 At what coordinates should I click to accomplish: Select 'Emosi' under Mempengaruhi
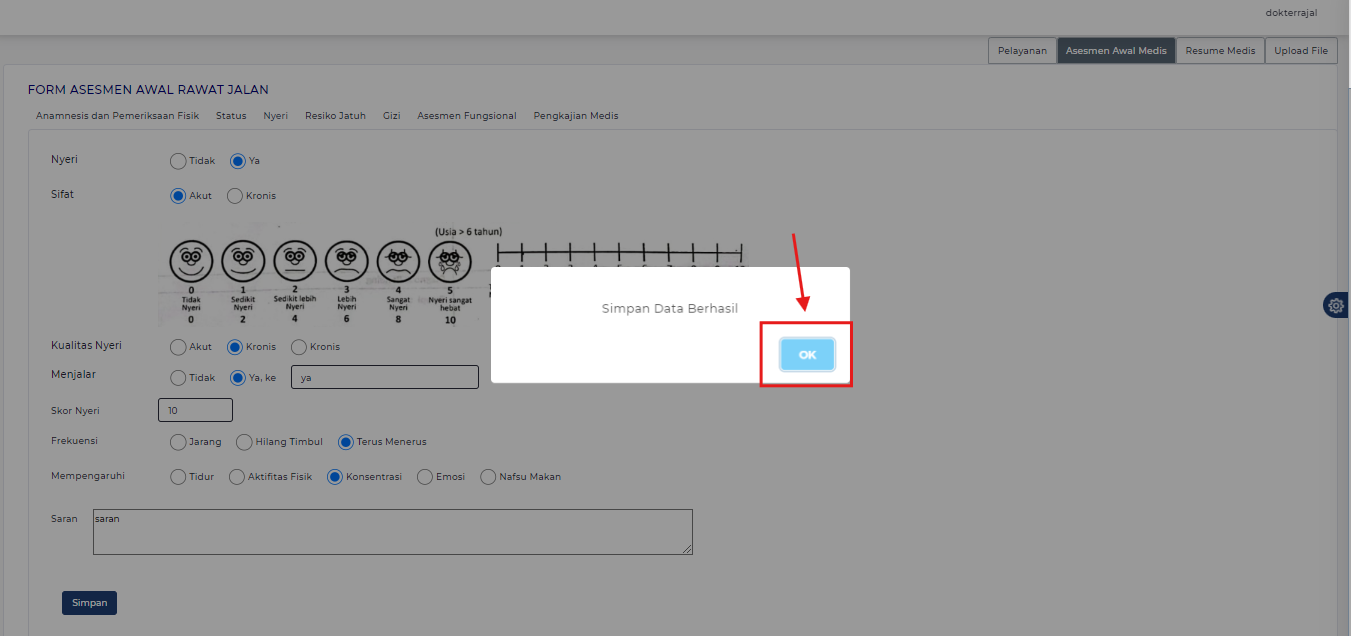(425, 477)
